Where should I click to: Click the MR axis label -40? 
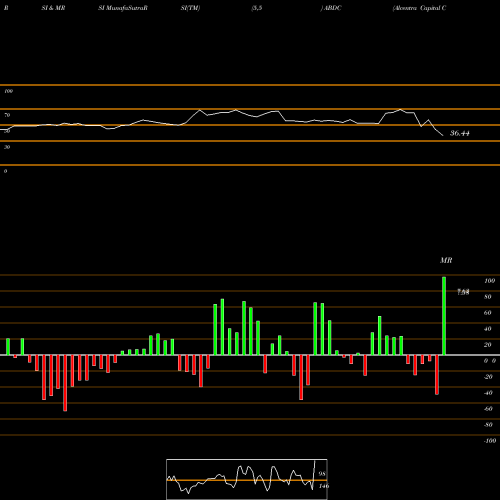[488, 393]
